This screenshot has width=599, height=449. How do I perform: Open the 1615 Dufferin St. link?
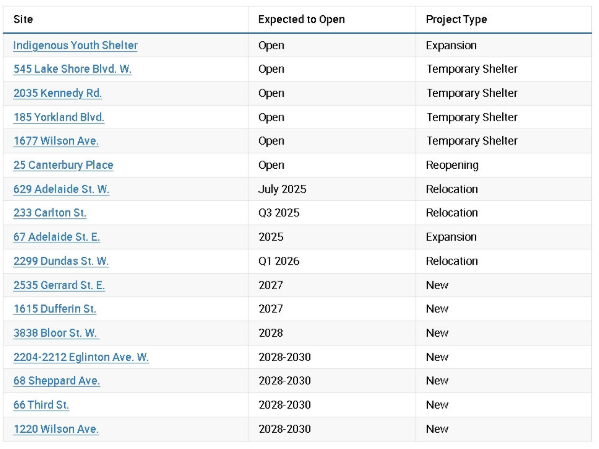pos(55,308)
